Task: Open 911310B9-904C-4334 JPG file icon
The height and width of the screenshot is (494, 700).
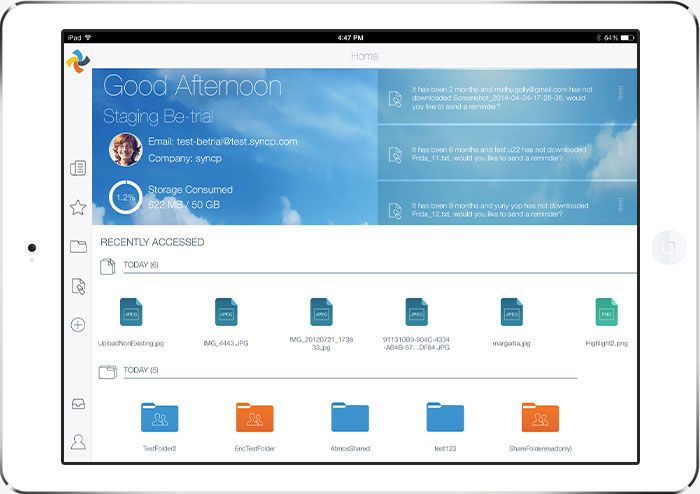Action: tap(417, 312)
